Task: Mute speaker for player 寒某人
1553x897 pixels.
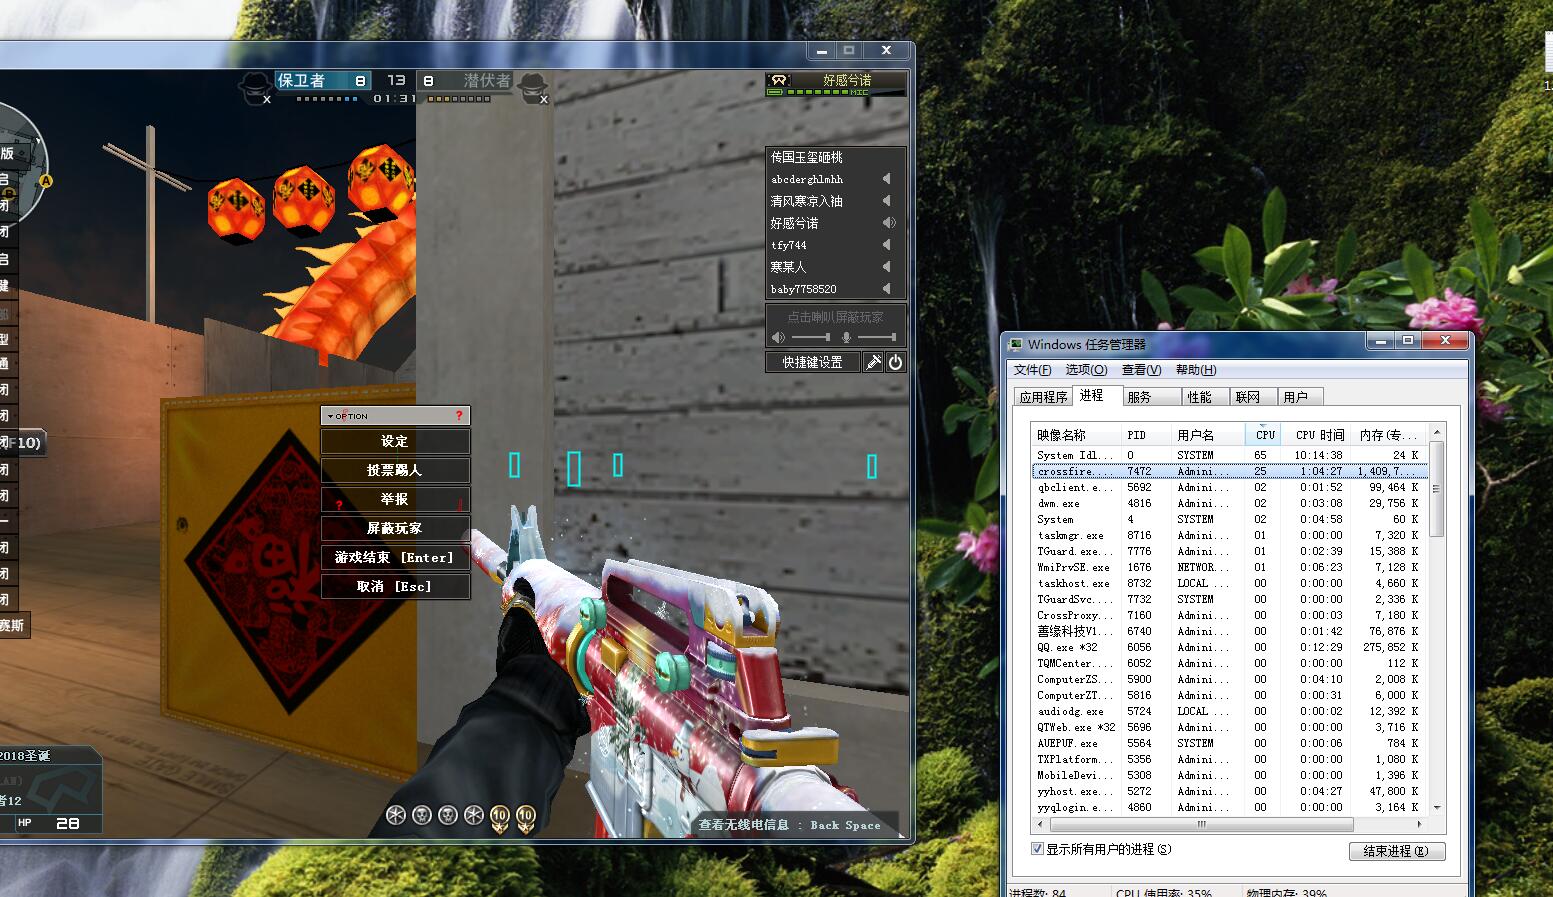Action: (x=886, y=267)
